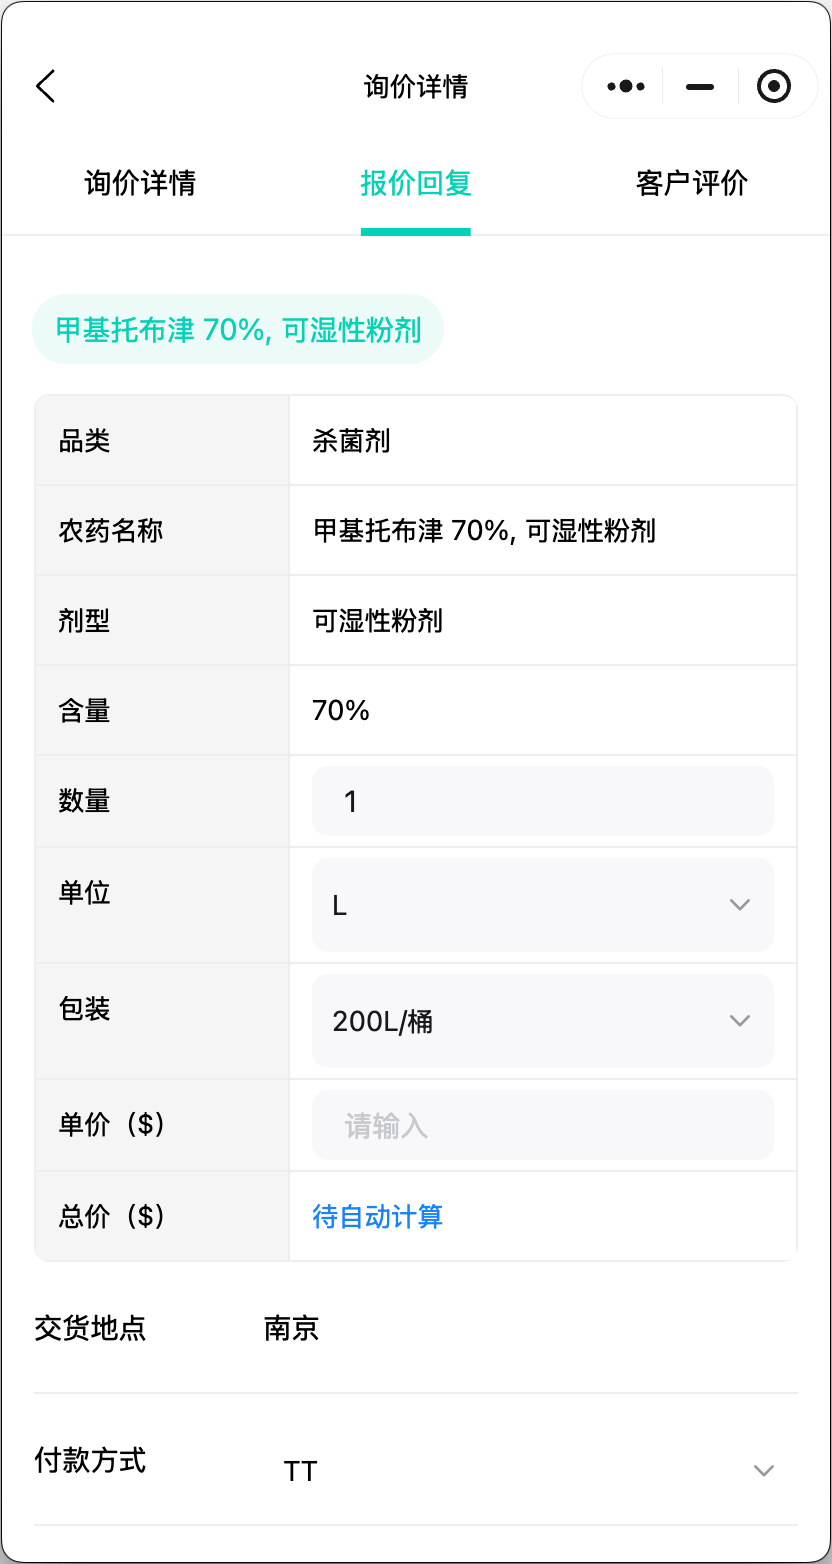
Task: Select the 报价回复 tab
Action: [416, 184]
